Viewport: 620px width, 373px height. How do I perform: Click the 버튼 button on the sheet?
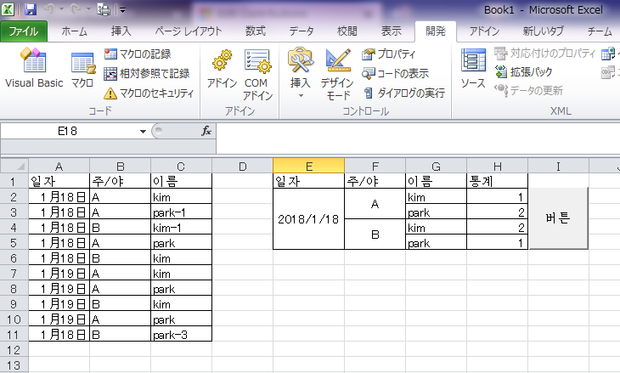(558, 218)
